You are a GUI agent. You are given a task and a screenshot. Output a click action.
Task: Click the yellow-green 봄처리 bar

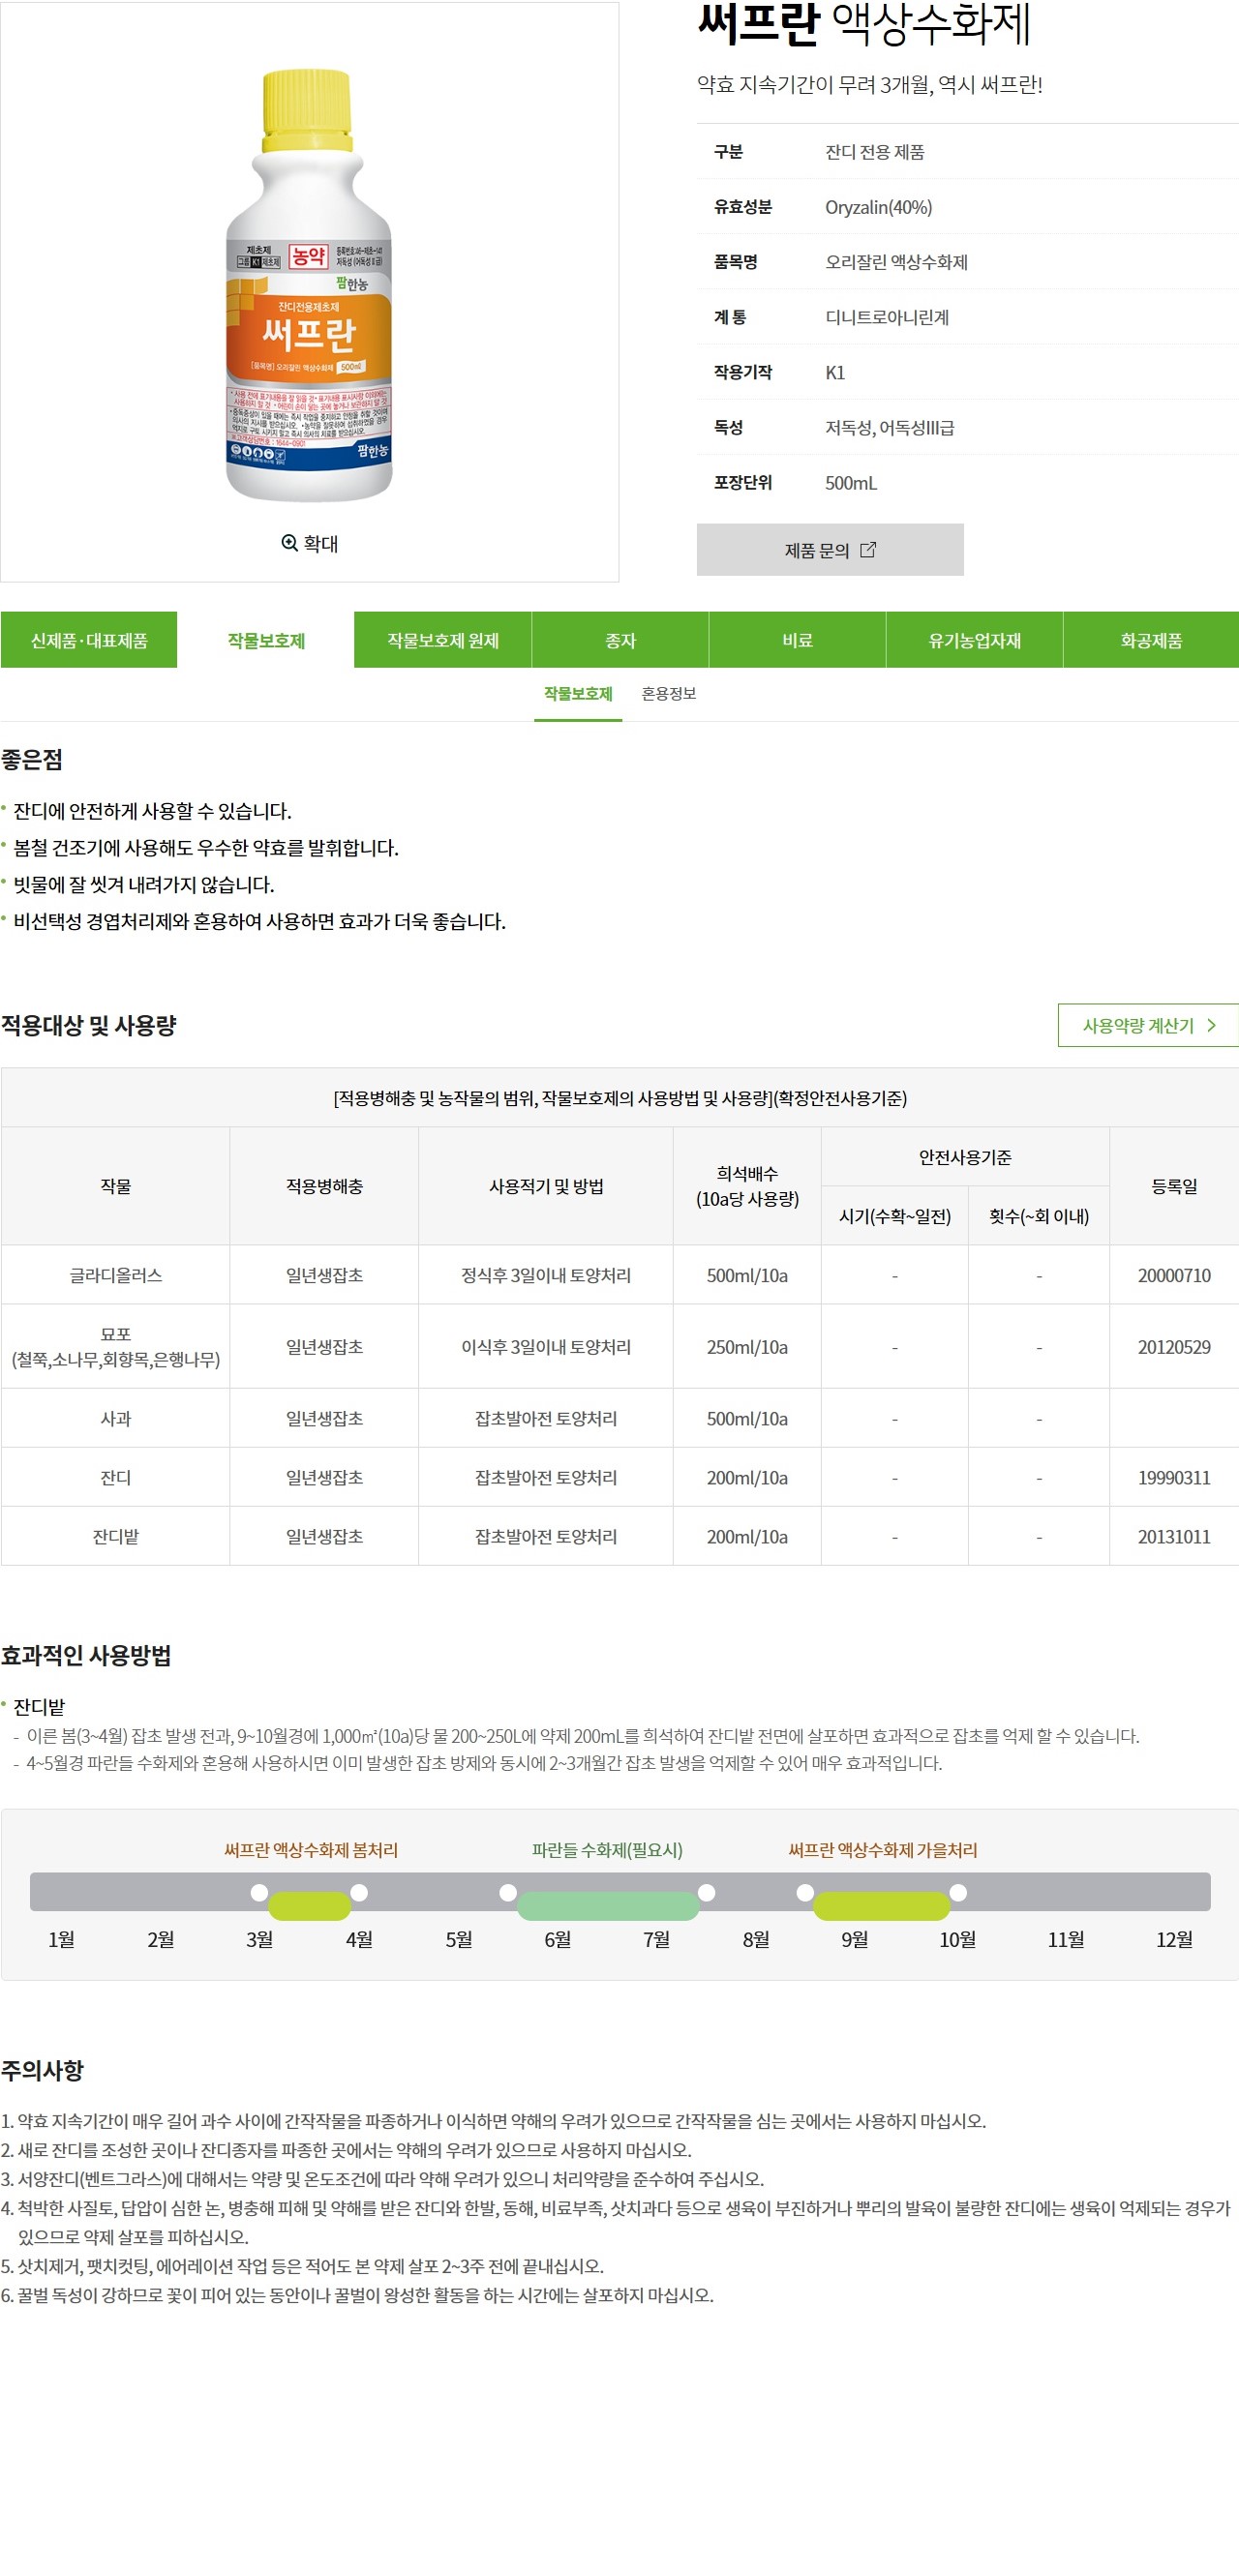(x=309, y=1906)
